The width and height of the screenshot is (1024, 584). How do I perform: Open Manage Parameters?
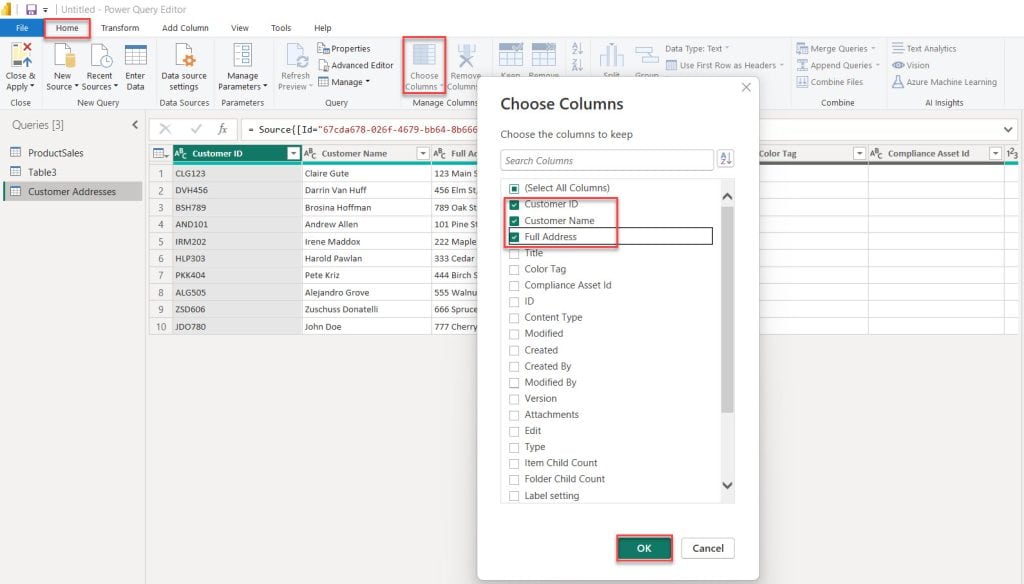point(242,67)
